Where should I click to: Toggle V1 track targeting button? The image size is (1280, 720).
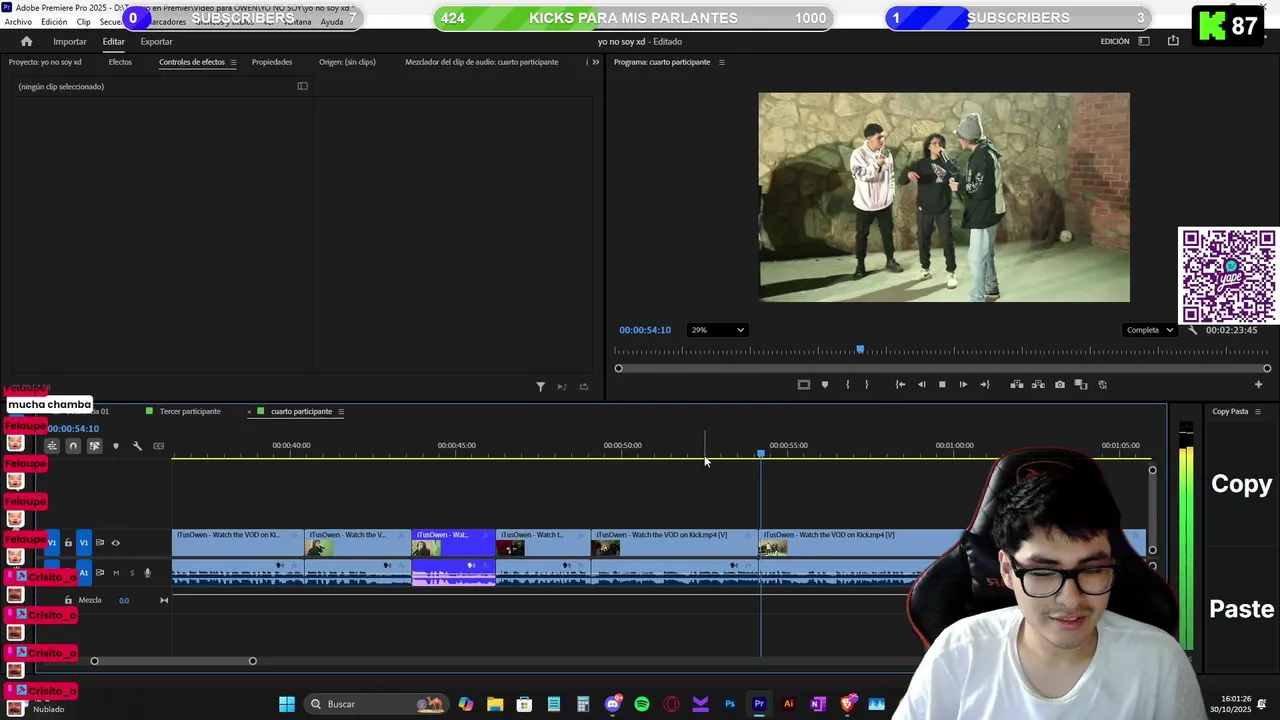[84, 543]
